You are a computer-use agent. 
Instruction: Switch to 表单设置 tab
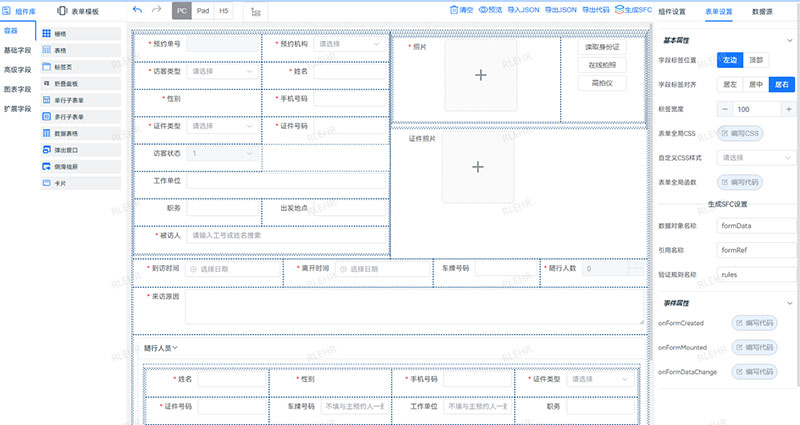(x=719, y=11)
